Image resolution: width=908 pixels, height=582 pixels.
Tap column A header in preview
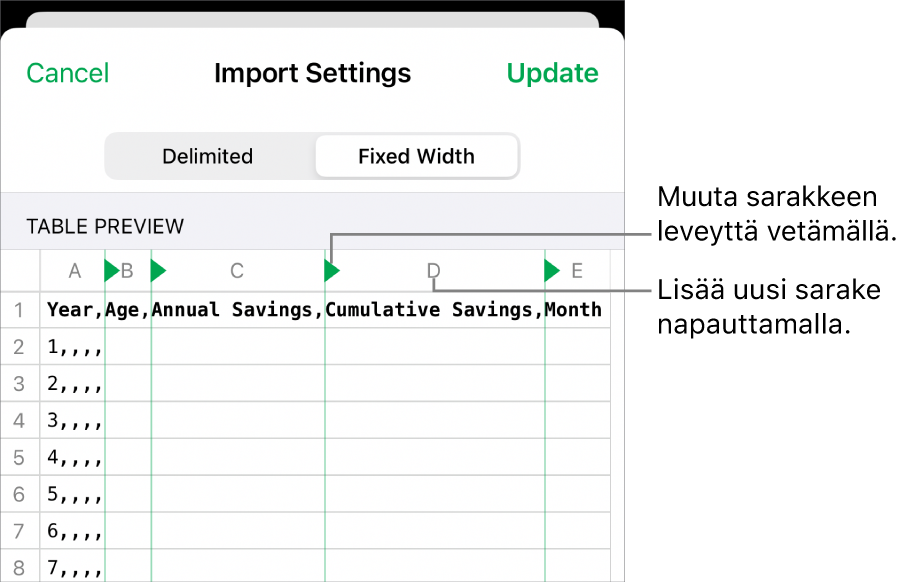pos(74,270)
